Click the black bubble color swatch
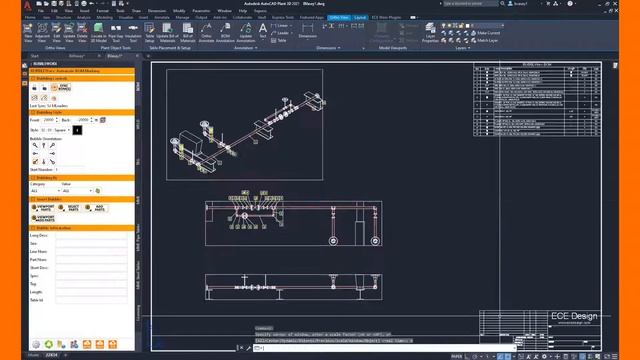 [77, 130]
